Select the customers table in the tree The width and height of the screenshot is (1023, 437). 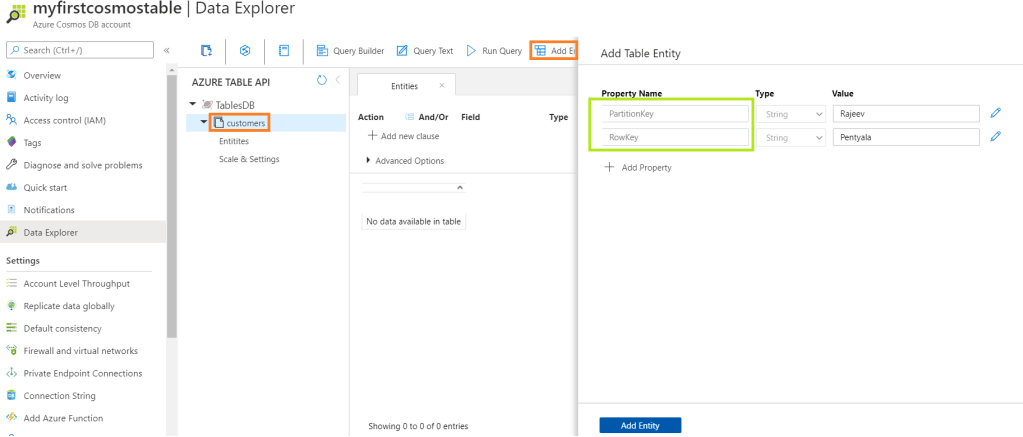[245, 123]
